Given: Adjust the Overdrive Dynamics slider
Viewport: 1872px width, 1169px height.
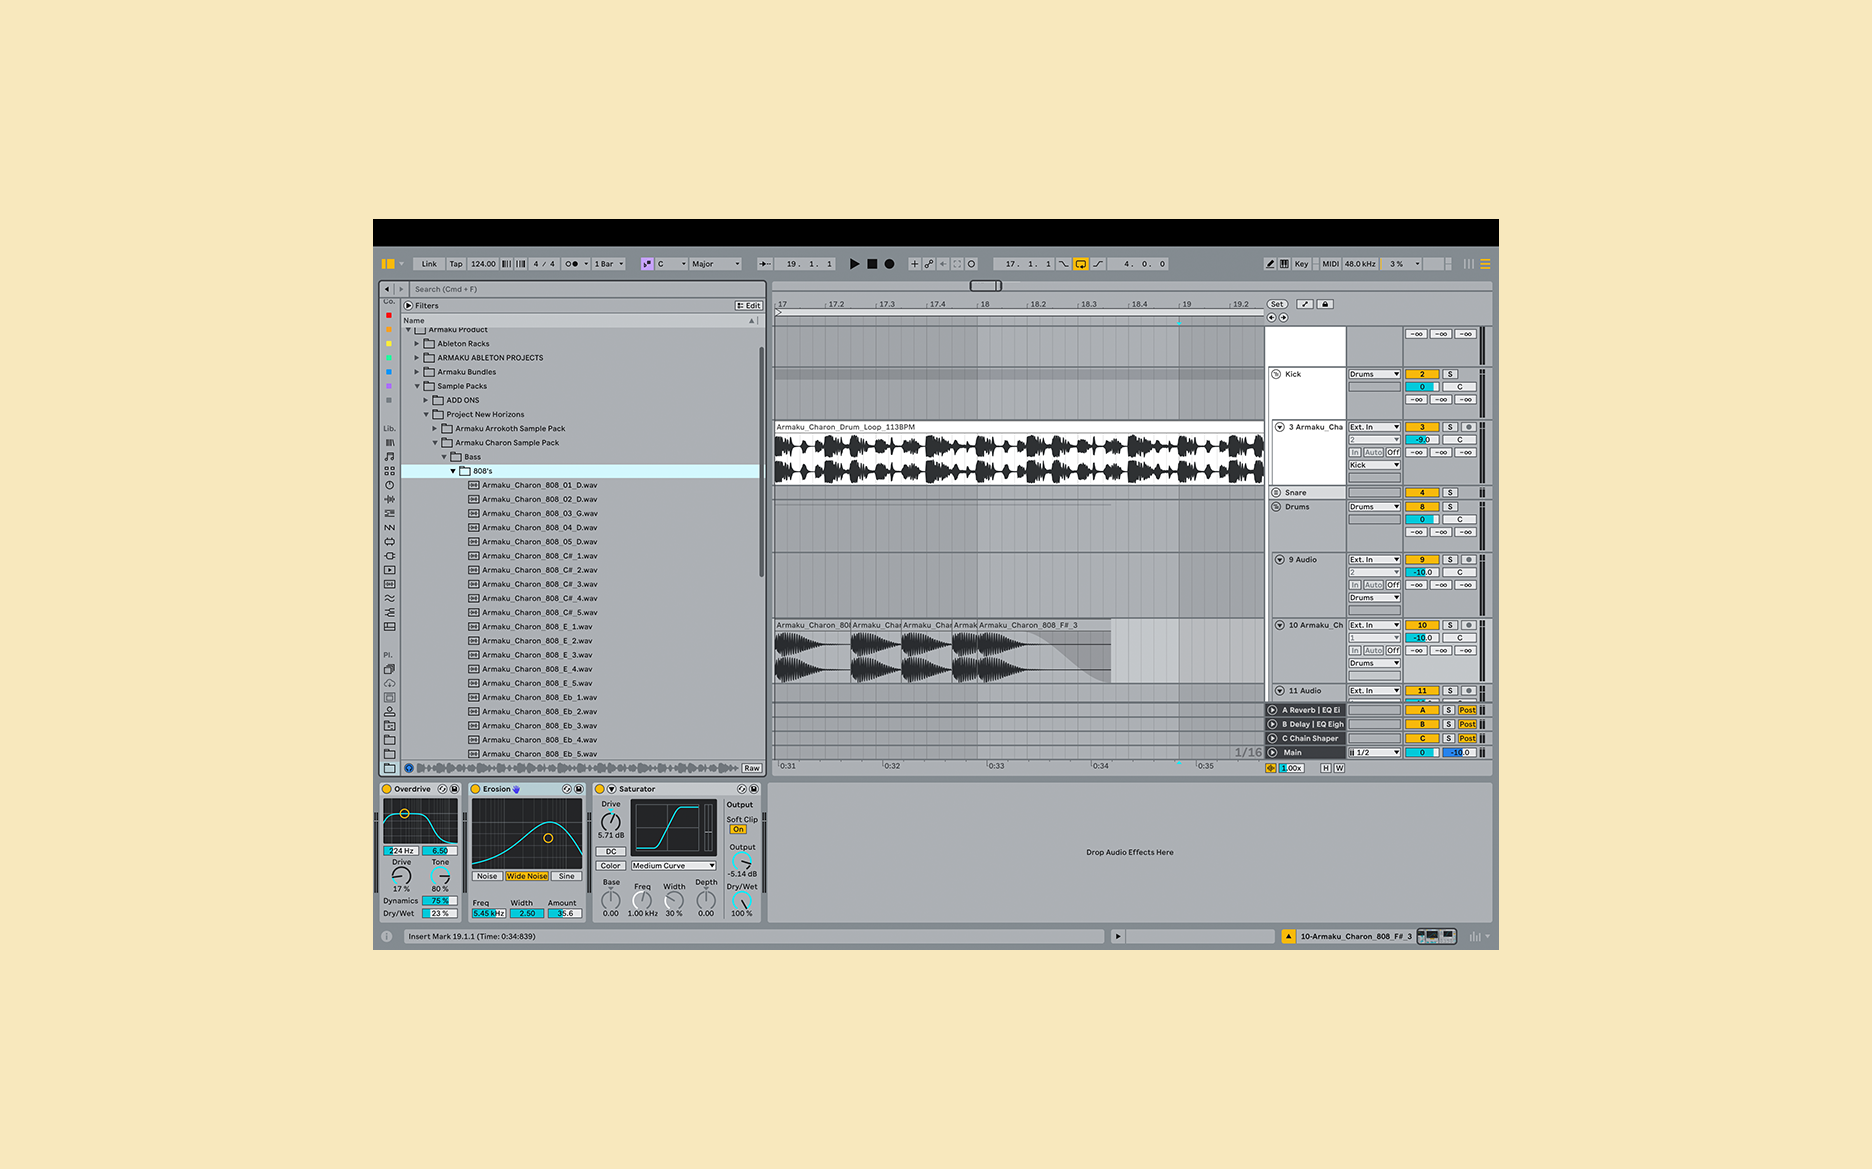Looking at the screenshot, I should click(439, 901).
